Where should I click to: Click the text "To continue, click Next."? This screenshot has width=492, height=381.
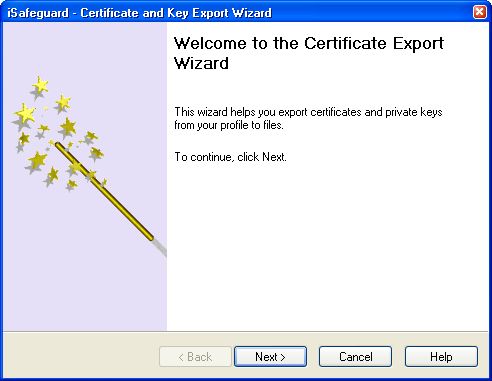tap(231, 157)
